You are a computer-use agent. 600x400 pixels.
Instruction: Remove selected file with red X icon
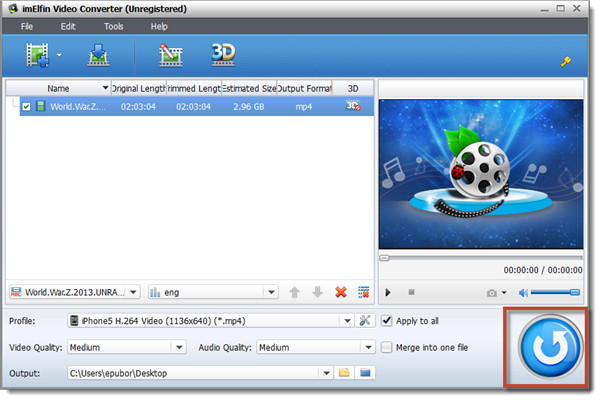coord(341,292)
